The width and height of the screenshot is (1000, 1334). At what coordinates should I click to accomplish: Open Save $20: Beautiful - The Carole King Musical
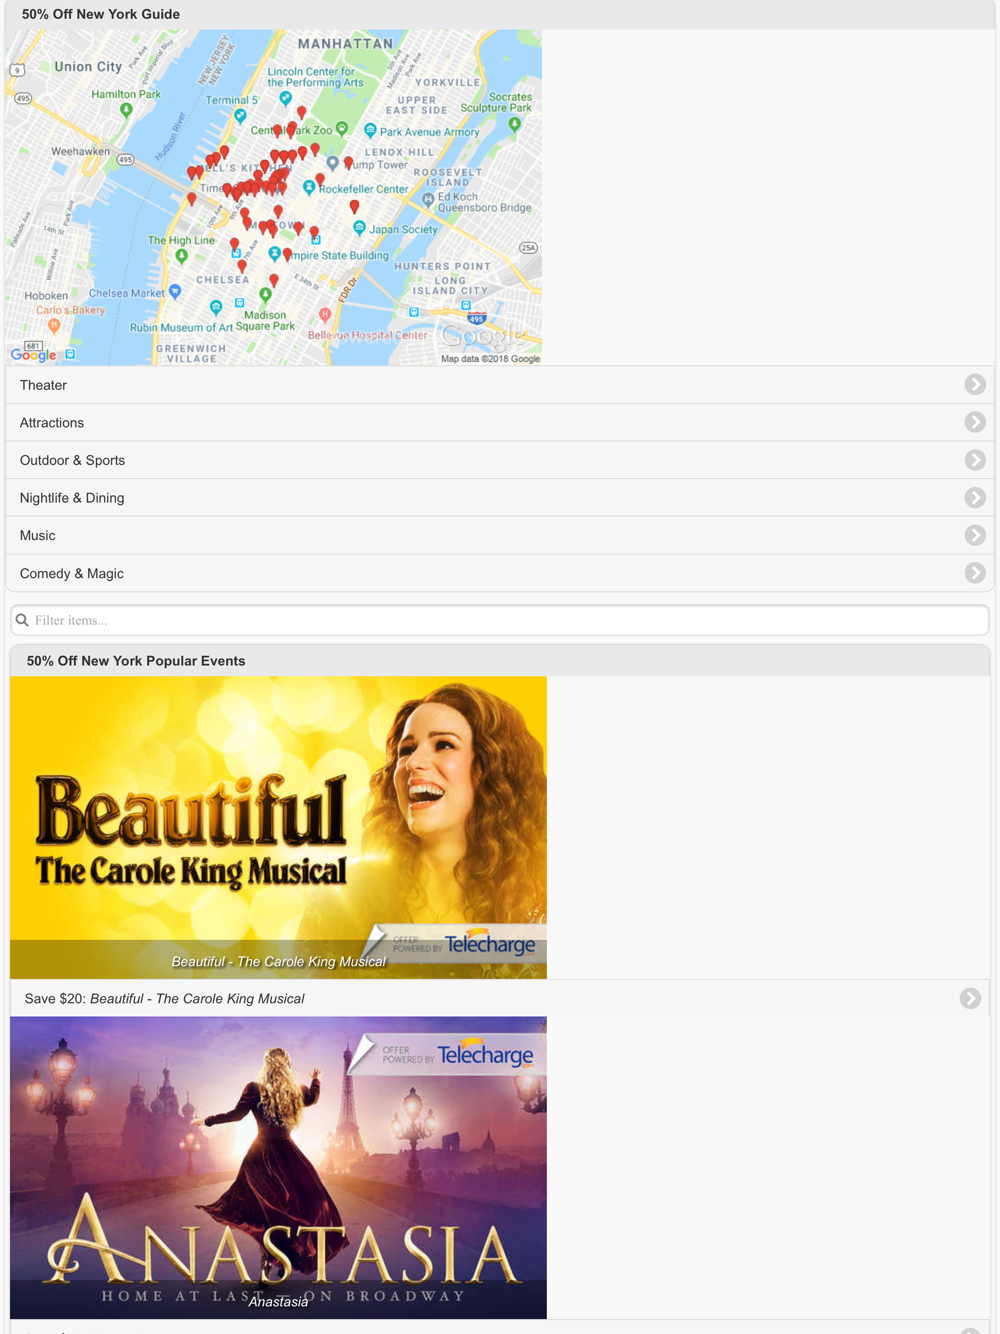point(500,998)
